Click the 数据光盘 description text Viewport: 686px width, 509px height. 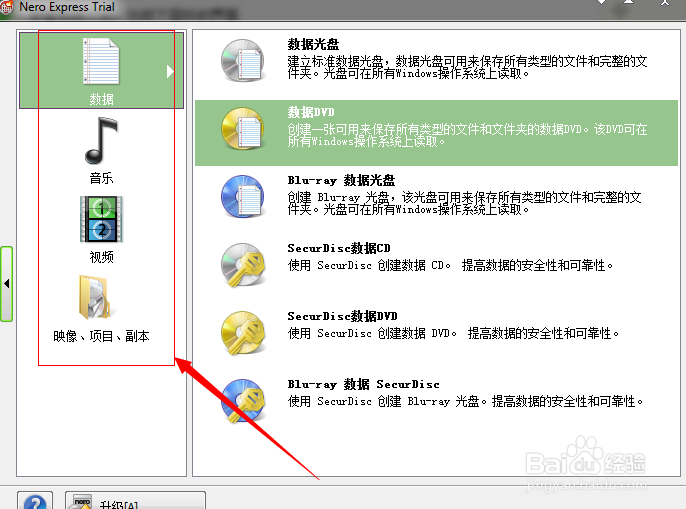[x=467, y=67]
